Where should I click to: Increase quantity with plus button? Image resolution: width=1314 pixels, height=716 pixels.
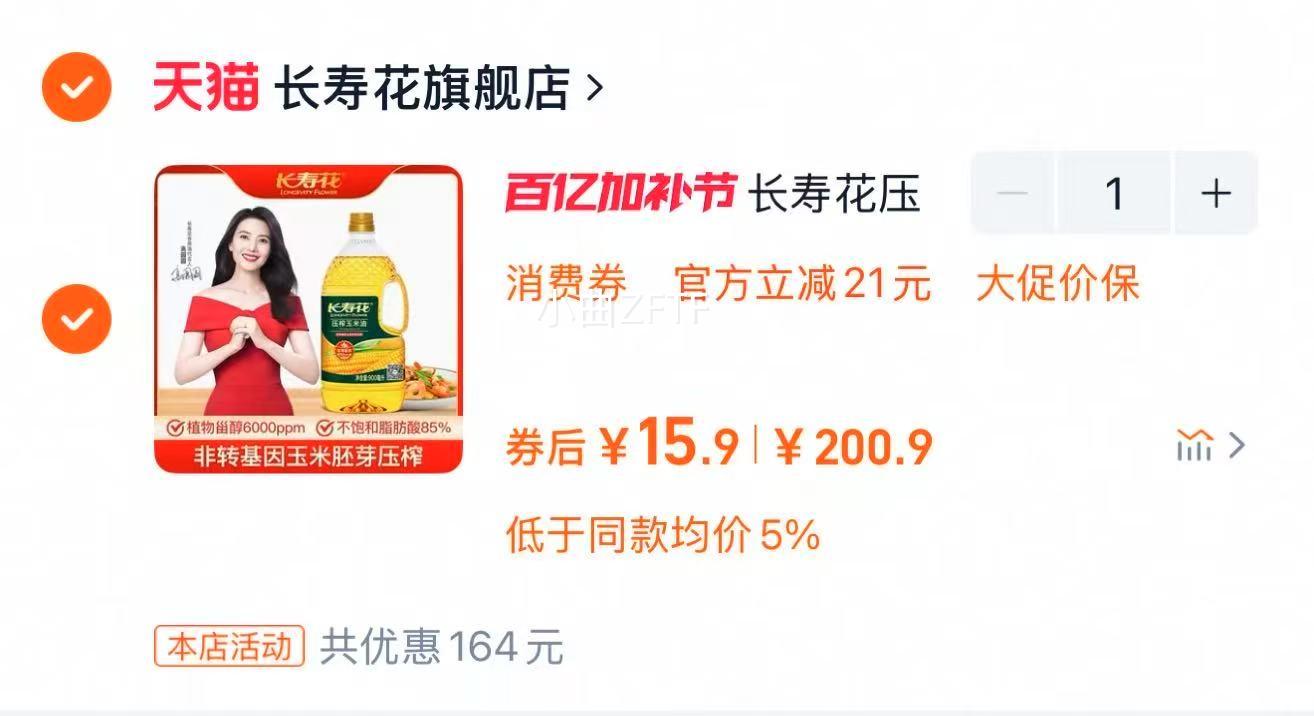pyautogui.click(x=1216, y=192)
